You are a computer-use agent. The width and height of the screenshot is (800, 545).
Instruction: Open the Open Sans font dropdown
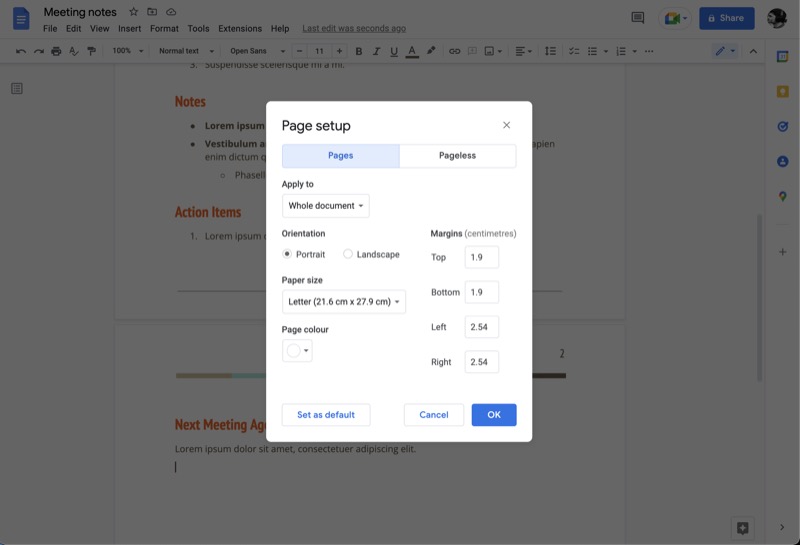[x=257, y=51]
